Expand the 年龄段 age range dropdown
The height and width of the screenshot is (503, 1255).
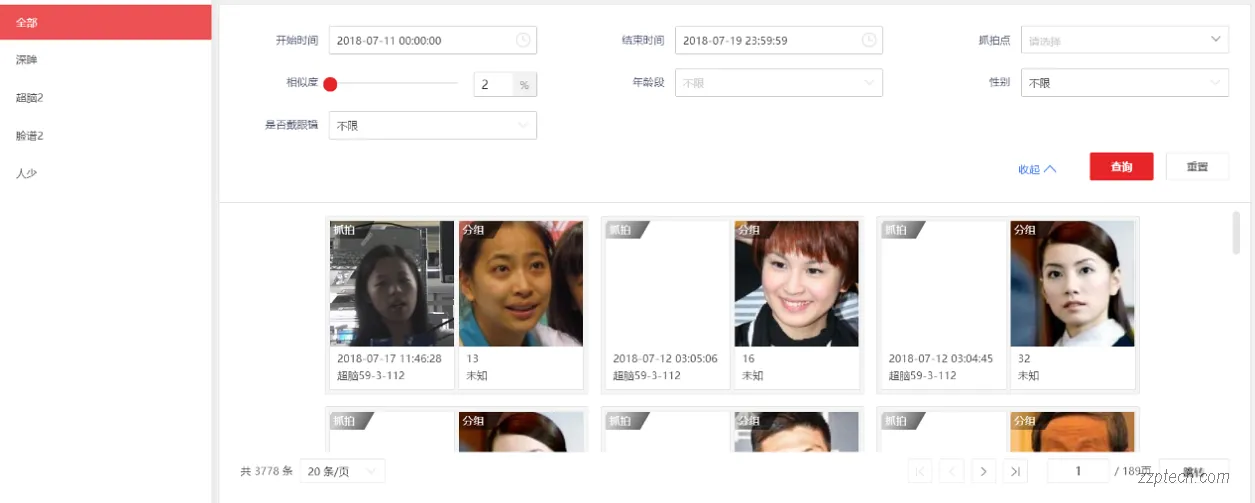pyautogui.click(x=779, y=83)
